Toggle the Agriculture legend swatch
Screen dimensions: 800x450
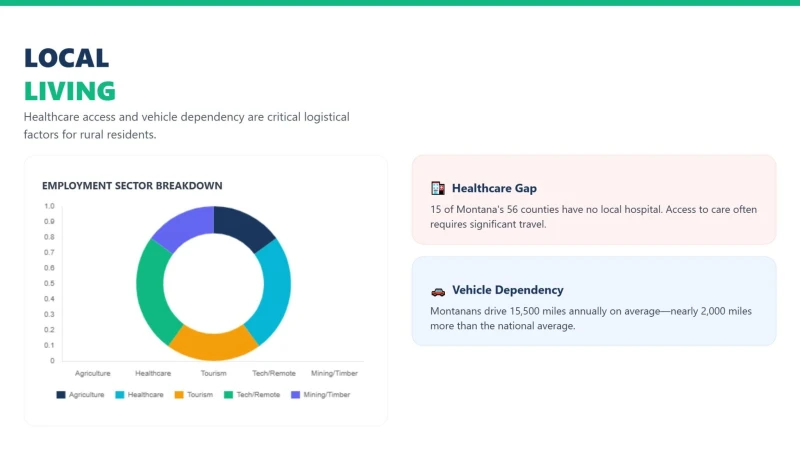[x=61, y=394]
